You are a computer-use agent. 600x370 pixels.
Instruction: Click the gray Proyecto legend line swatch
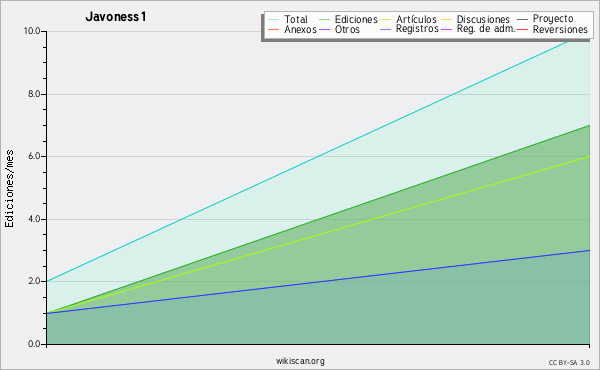(522, 19)
